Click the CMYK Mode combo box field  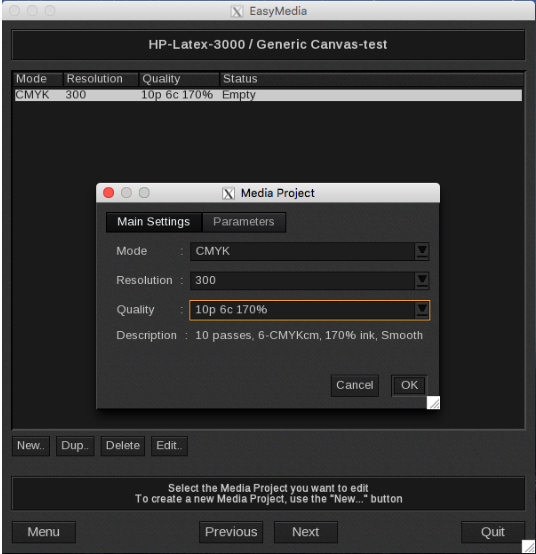[310, 251]
